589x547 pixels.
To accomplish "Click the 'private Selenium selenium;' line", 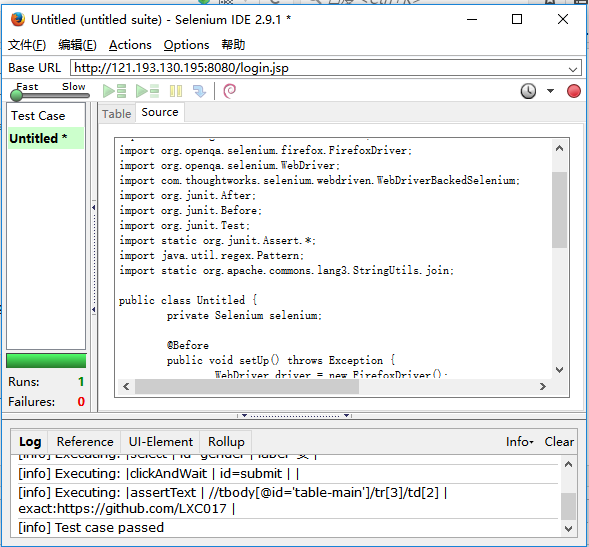I will [x=244, y=315].
